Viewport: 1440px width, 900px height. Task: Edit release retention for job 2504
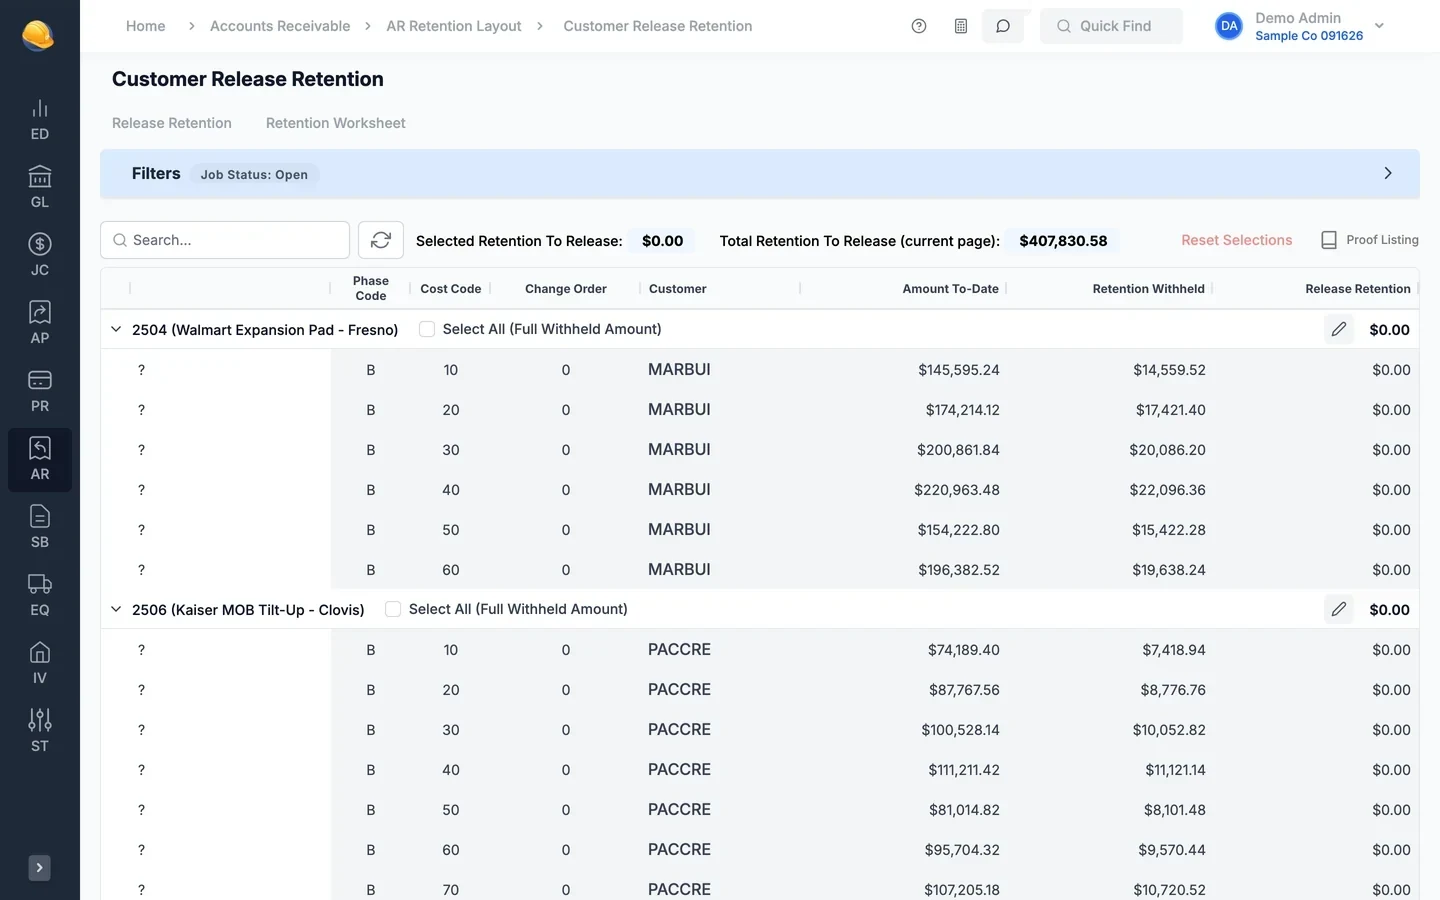[x=1339, y=329]
